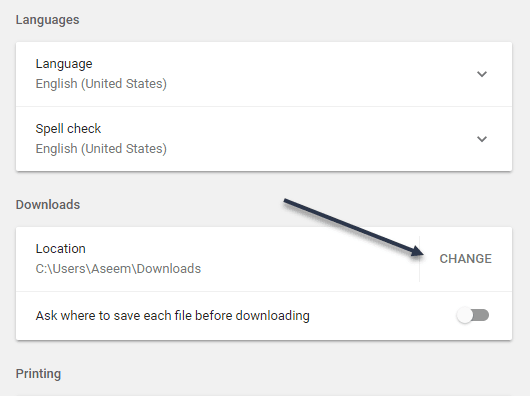The width and height of the screenshot is (530, 396).
Task: Select English (United States) under Spell check
Action: click(101, 149)
